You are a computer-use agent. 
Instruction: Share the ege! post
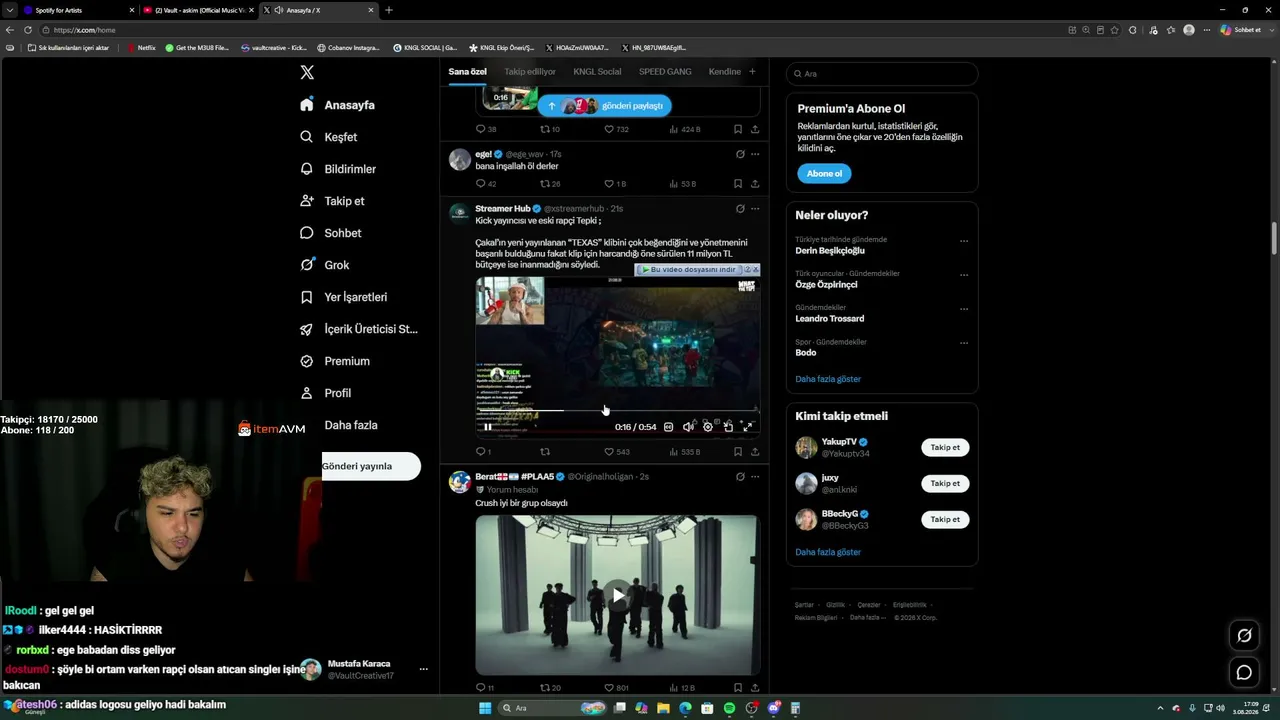755,184
